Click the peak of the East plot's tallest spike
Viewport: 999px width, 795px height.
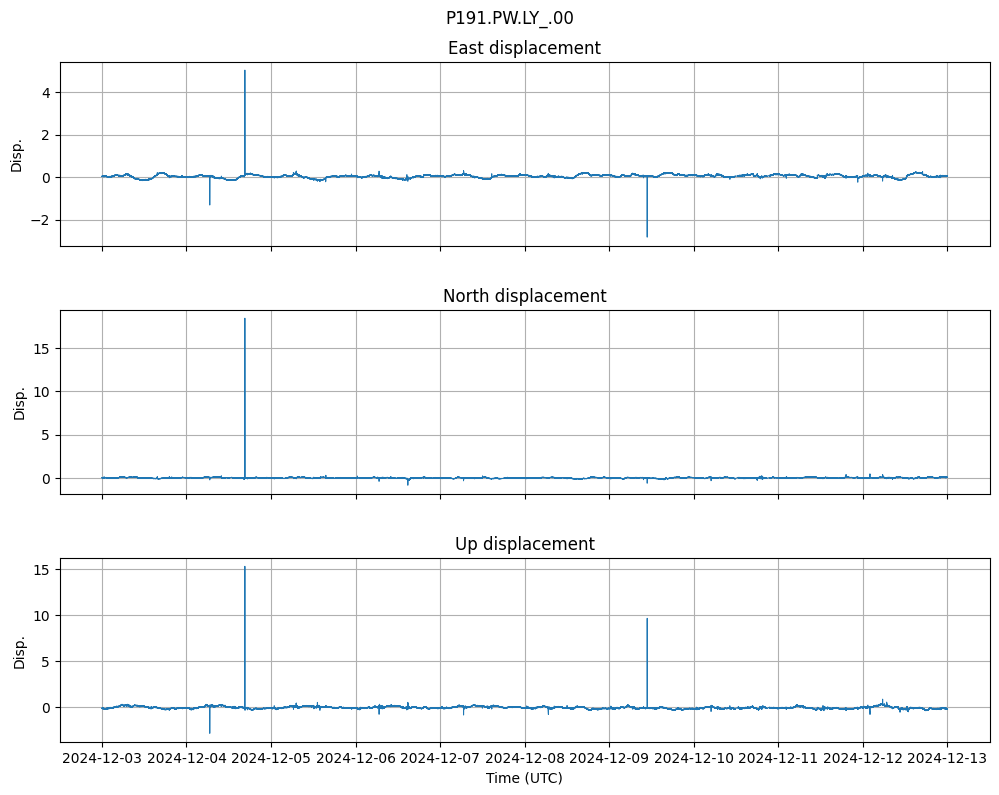(245, 71)
